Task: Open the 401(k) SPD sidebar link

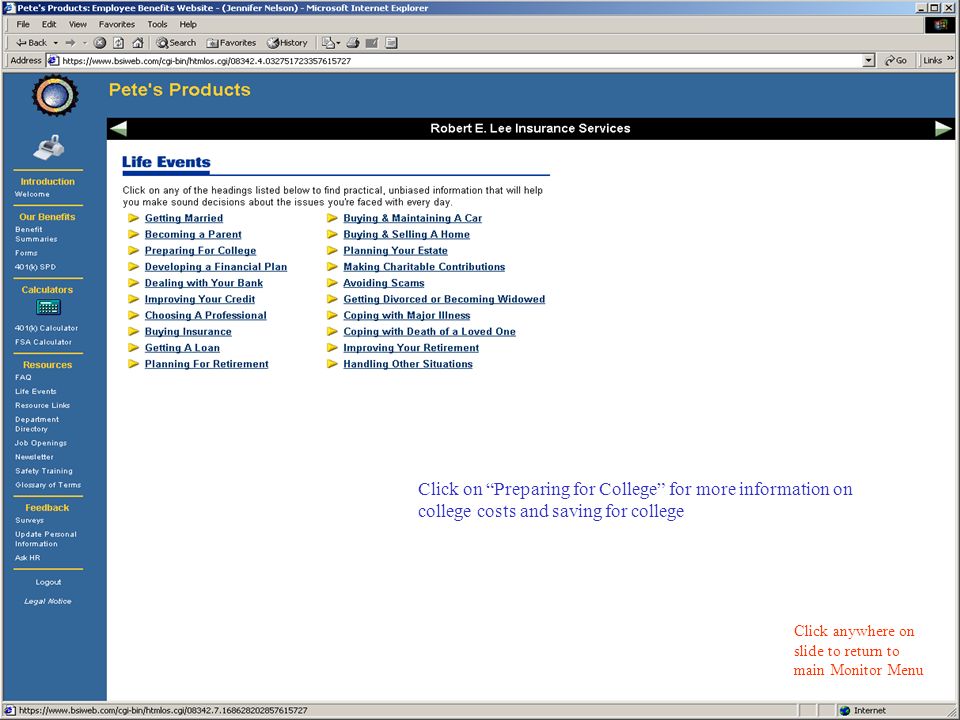Action: [x=35, y=267]
